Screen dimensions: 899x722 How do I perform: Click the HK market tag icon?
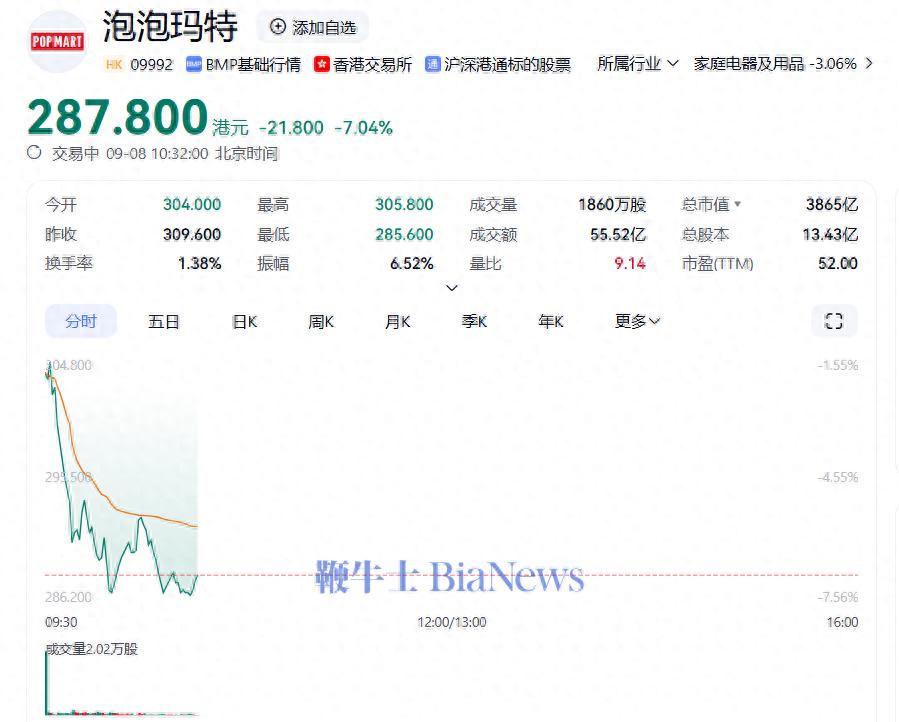point(113,64)
